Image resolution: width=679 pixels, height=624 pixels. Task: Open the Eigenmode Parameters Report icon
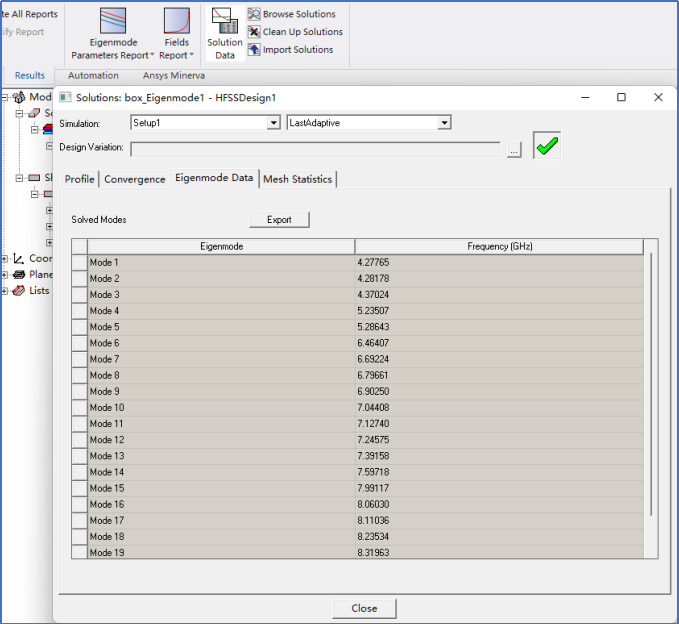[113, 21]
